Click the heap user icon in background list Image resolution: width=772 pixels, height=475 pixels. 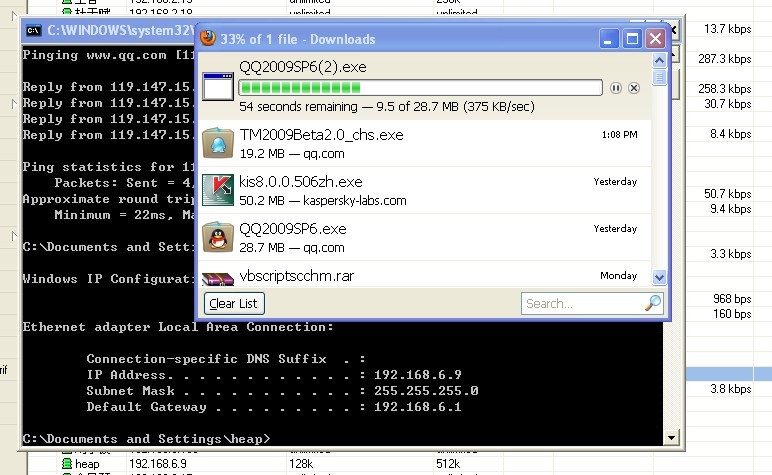click(66, 464)
